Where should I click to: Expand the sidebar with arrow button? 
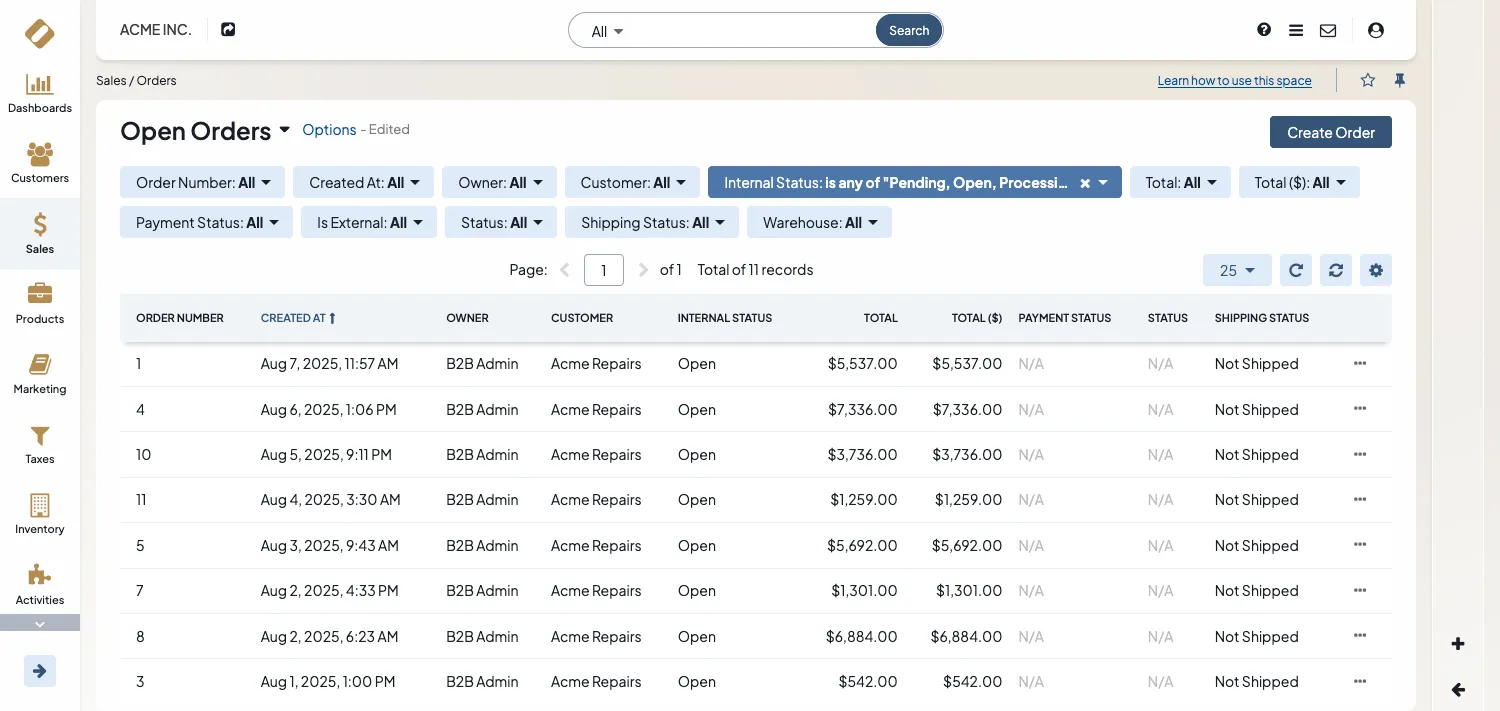pyautogui.click(x=40, y=671)
